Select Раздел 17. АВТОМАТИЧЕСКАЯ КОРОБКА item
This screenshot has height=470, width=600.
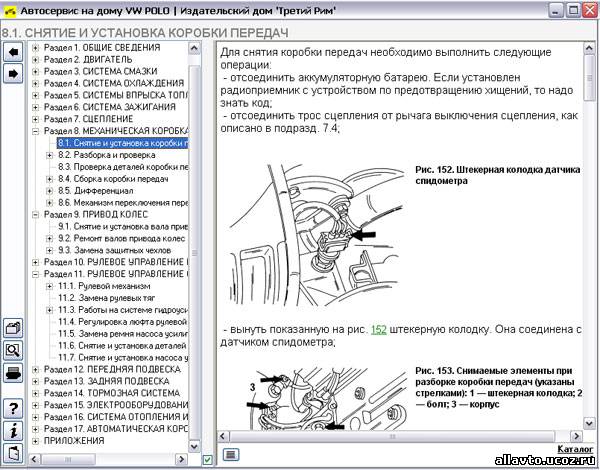click(116, 429)
